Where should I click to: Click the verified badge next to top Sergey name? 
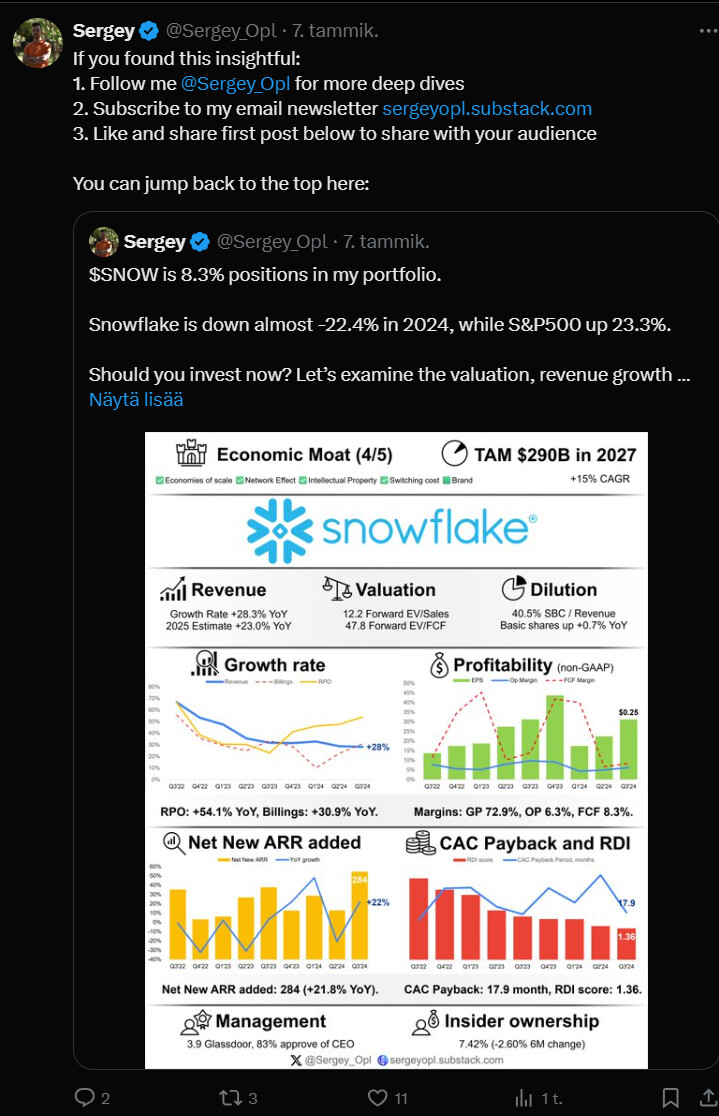[x=149, y=30]
